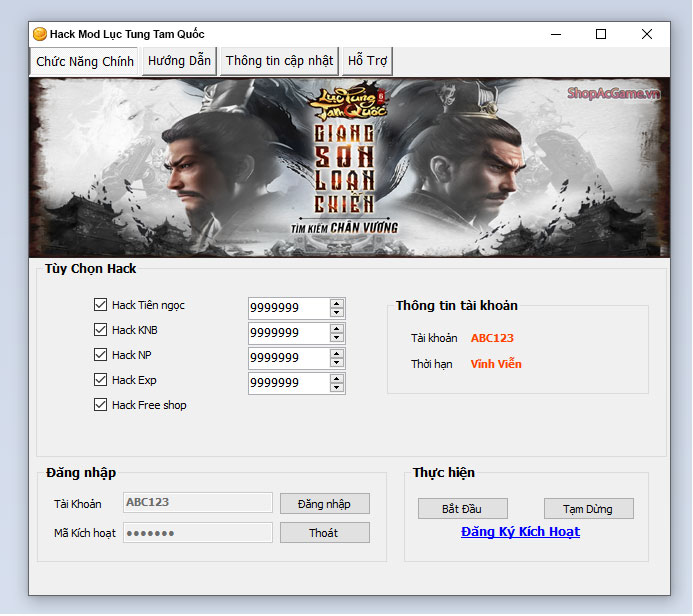
Task: Increase Tiên ngọc value with up arrow
Action: point(337,304)
